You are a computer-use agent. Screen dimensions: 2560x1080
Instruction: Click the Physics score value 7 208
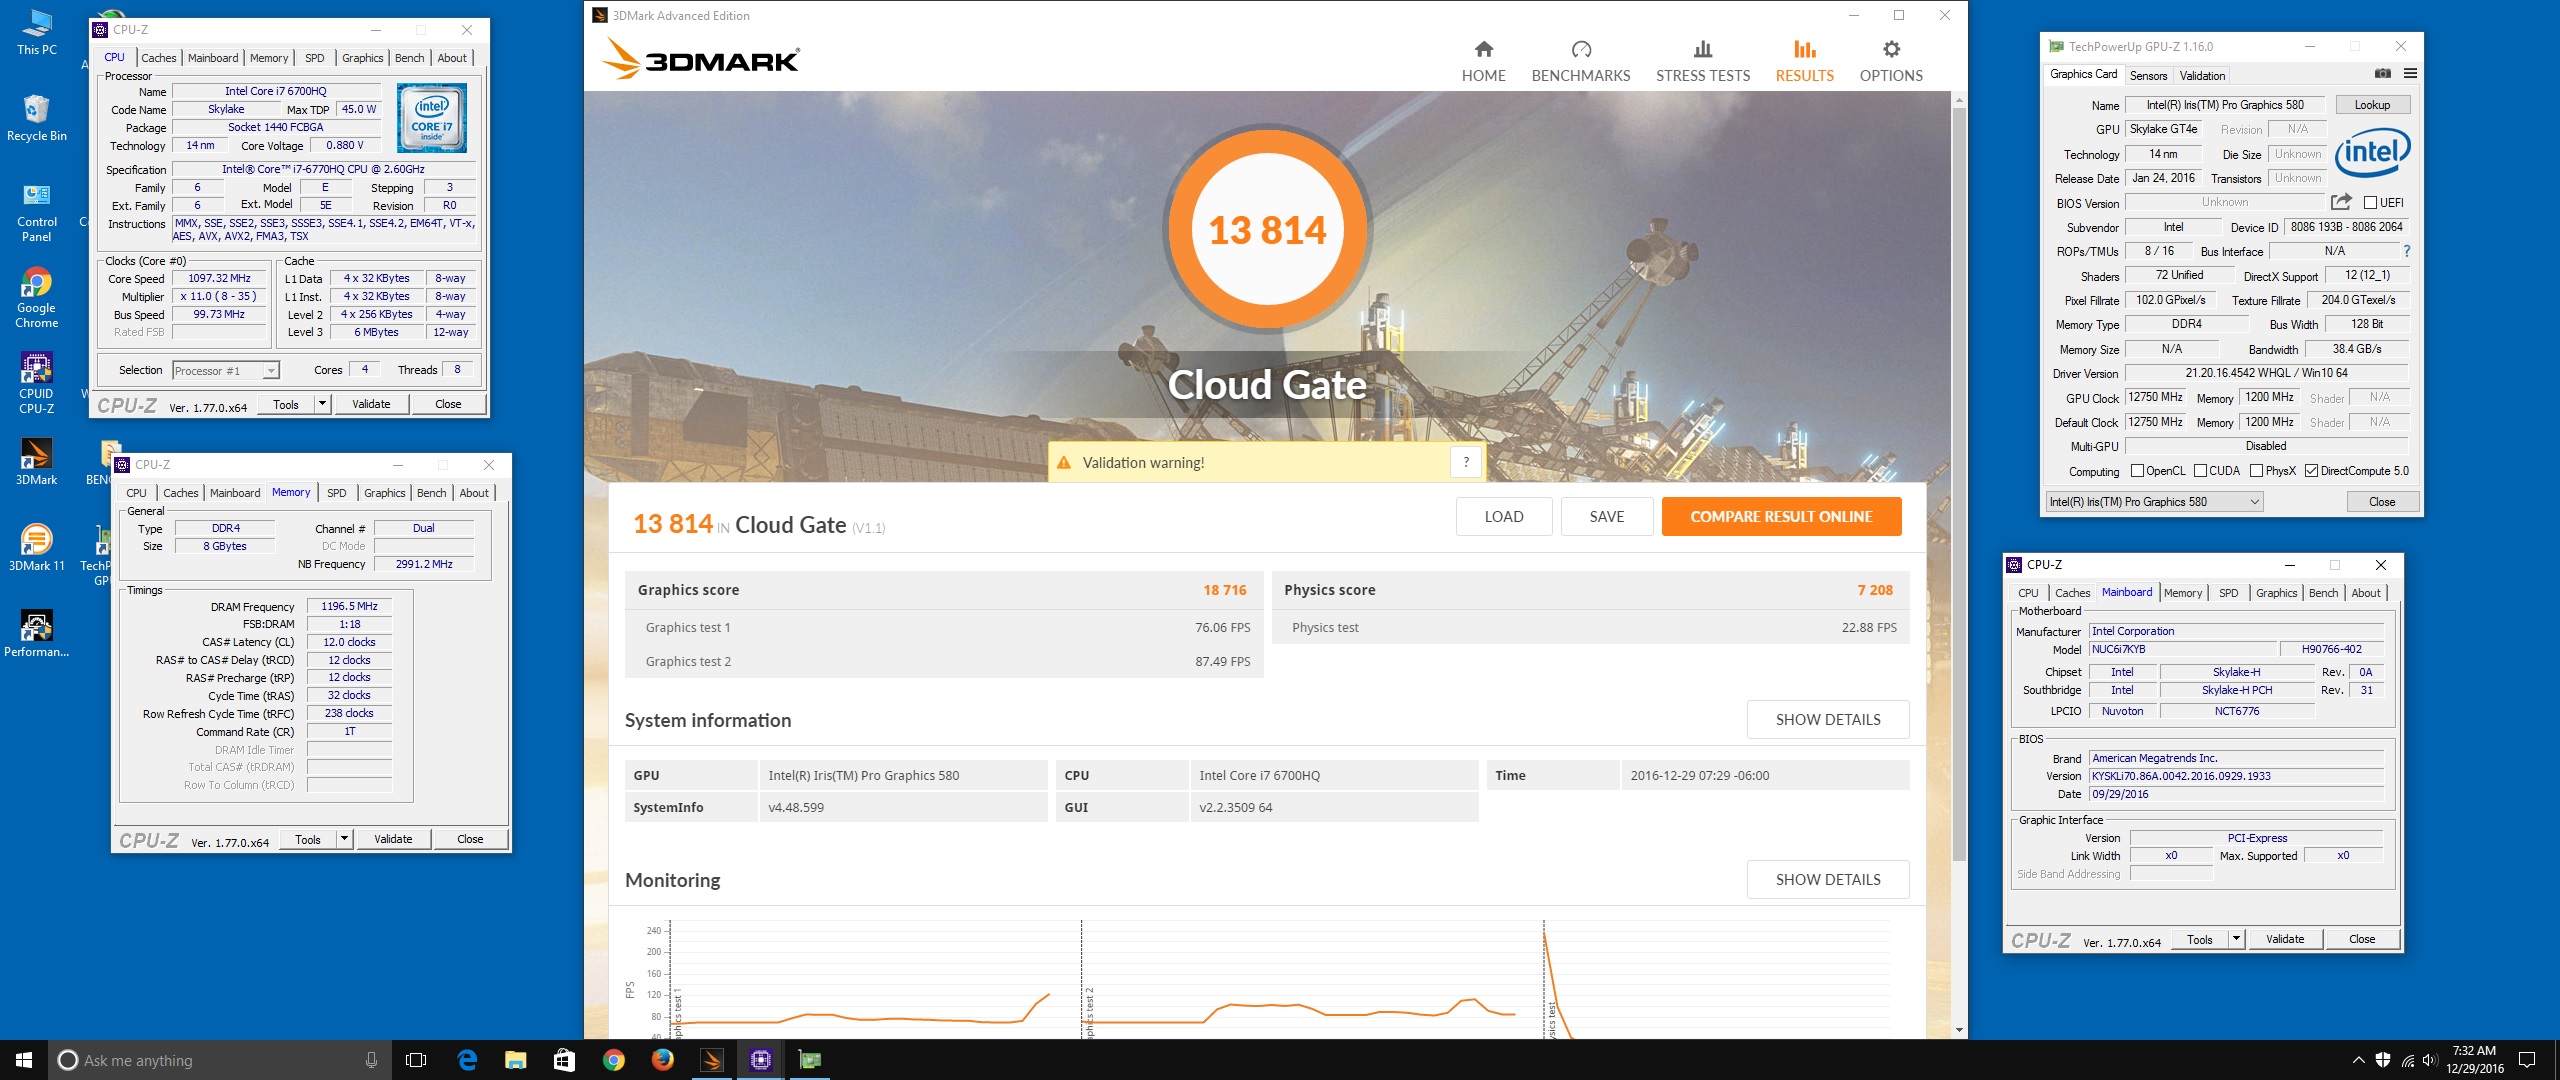tap(1874, 590)
